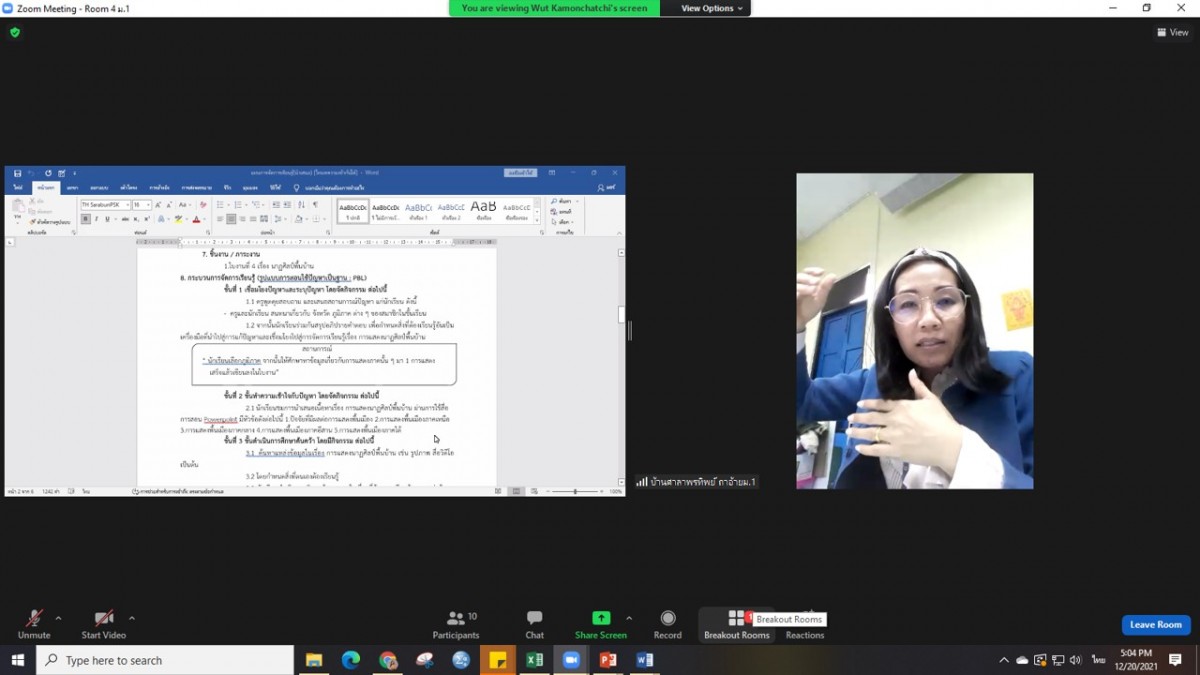This screenshot has height=675, width=1200.
Task: Click the speaker's video thumbnail
Action: tap(914, 331)
